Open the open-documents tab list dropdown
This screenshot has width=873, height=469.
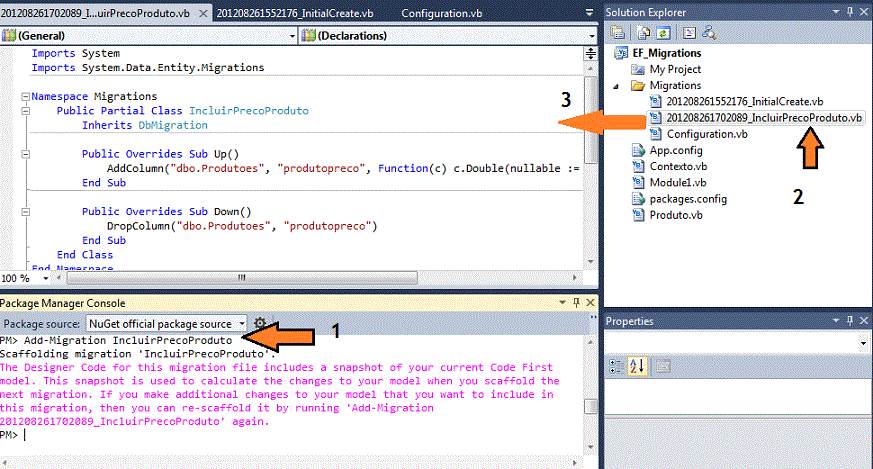589,12
